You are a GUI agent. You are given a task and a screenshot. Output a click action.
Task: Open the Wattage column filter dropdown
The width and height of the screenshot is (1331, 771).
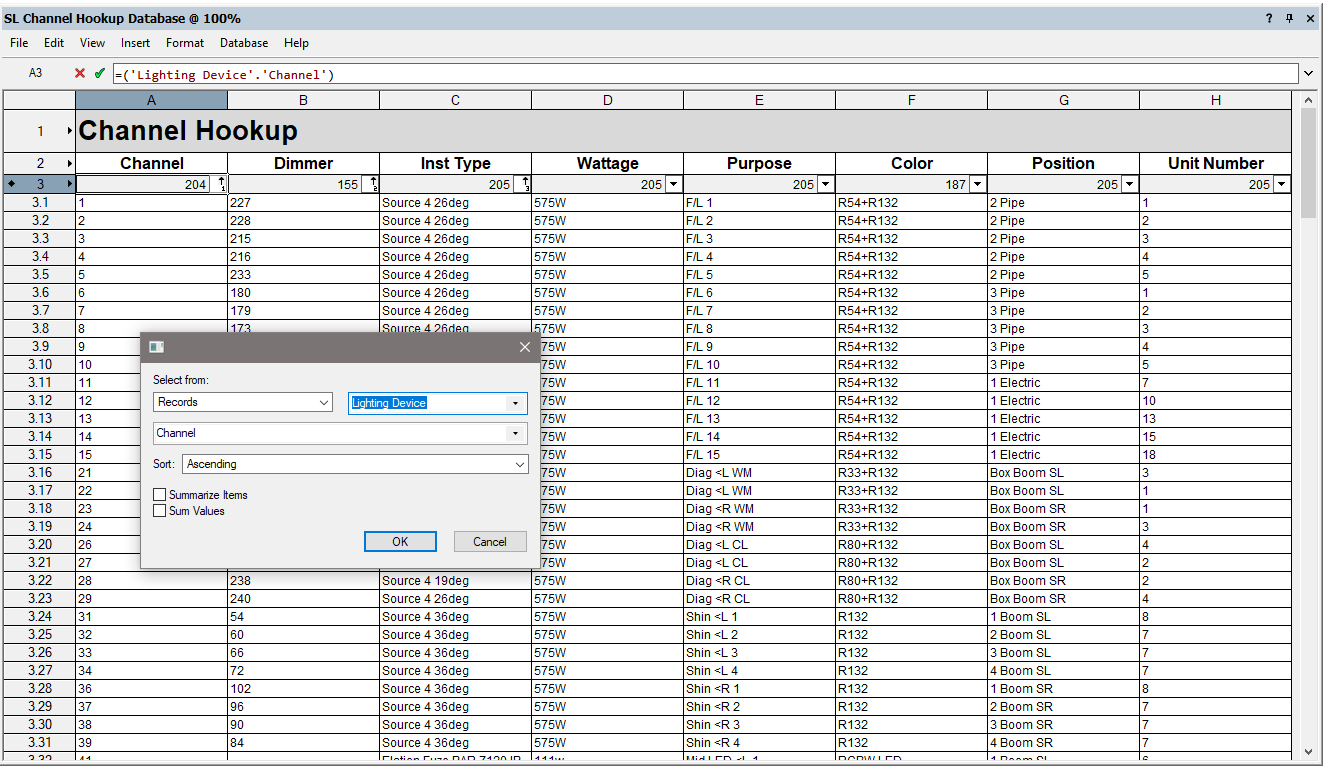pyautogui.click(x=673, y=184)
